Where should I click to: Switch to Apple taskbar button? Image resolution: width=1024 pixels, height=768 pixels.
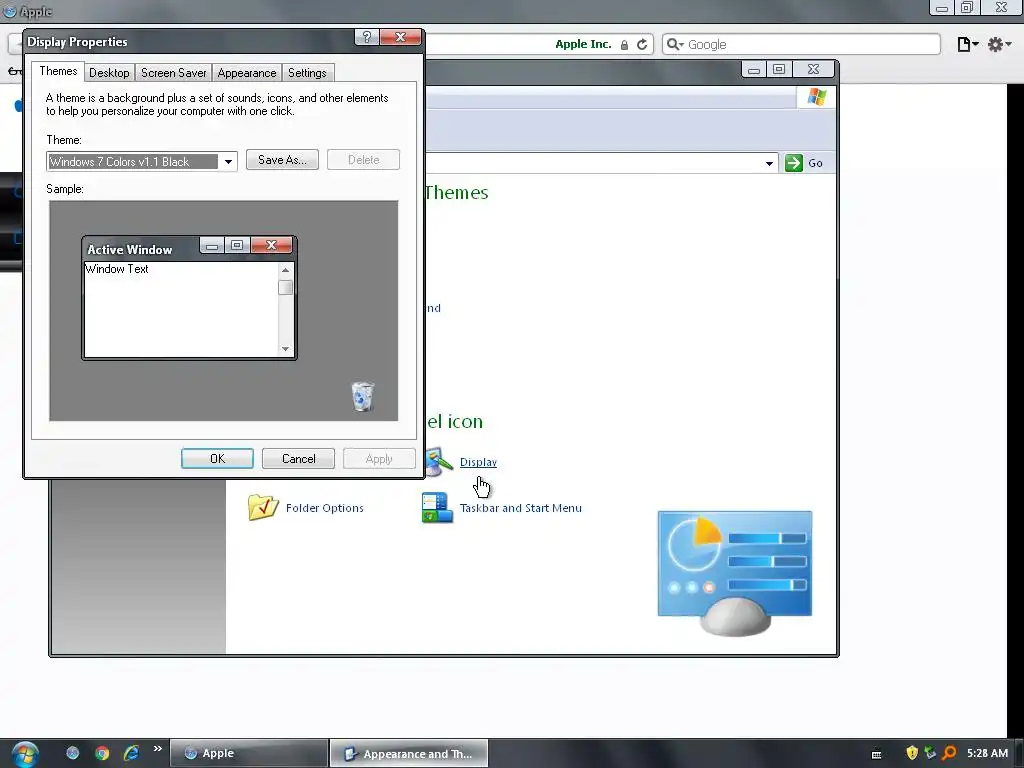pyautogui.click(x=249, y=753)
